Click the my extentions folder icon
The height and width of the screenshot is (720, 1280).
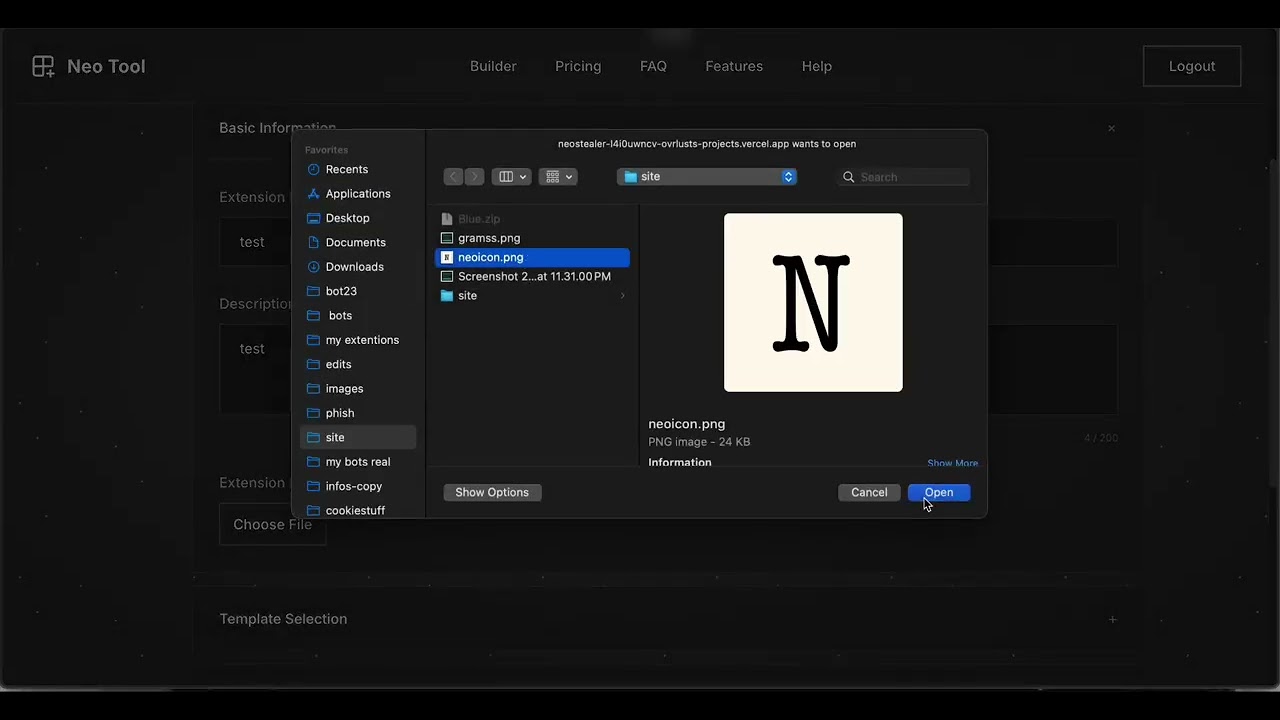click(314, 340)
